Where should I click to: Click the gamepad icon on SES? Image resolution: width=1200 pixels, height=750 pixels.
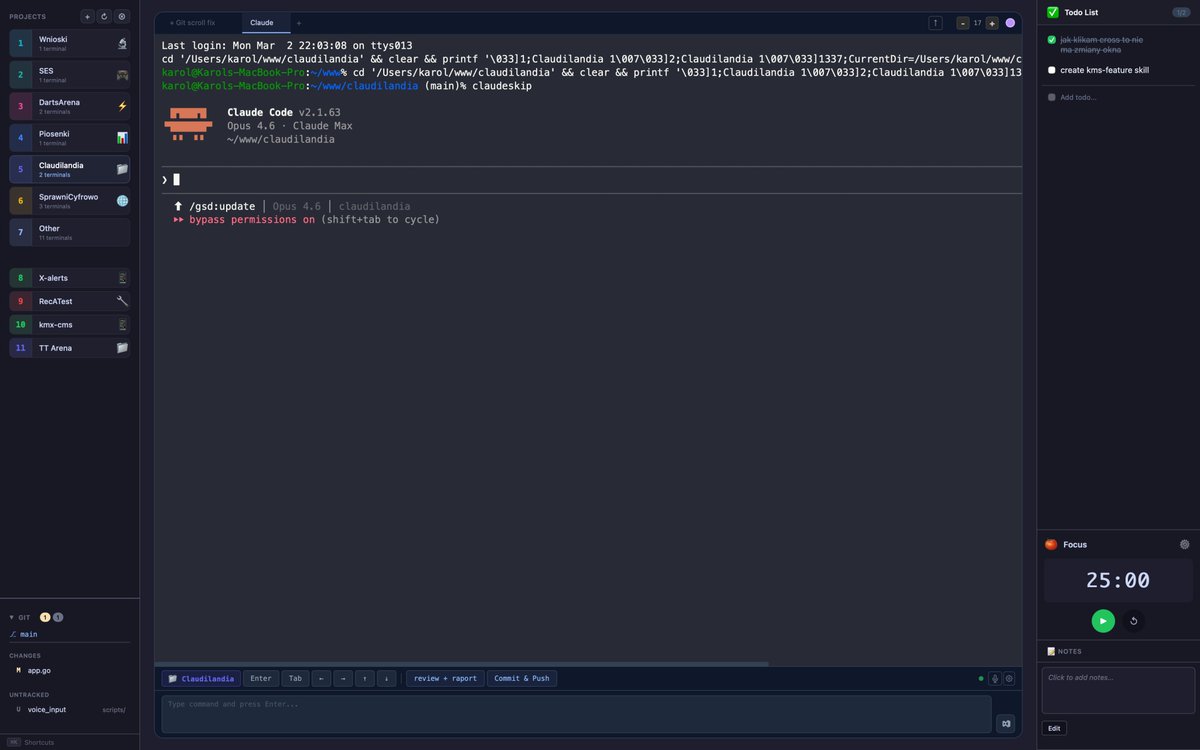122,75
